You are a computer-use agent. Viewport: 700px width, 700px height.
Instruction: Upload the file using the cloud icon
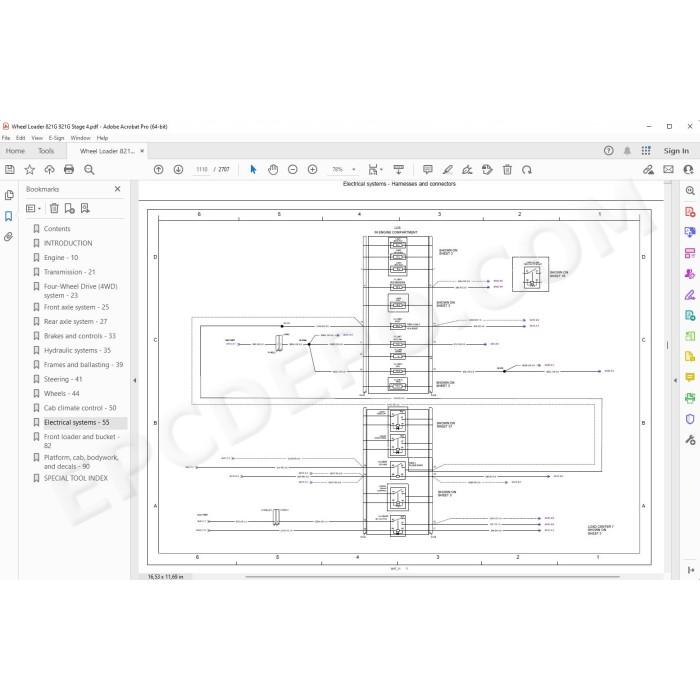point(49,170)
